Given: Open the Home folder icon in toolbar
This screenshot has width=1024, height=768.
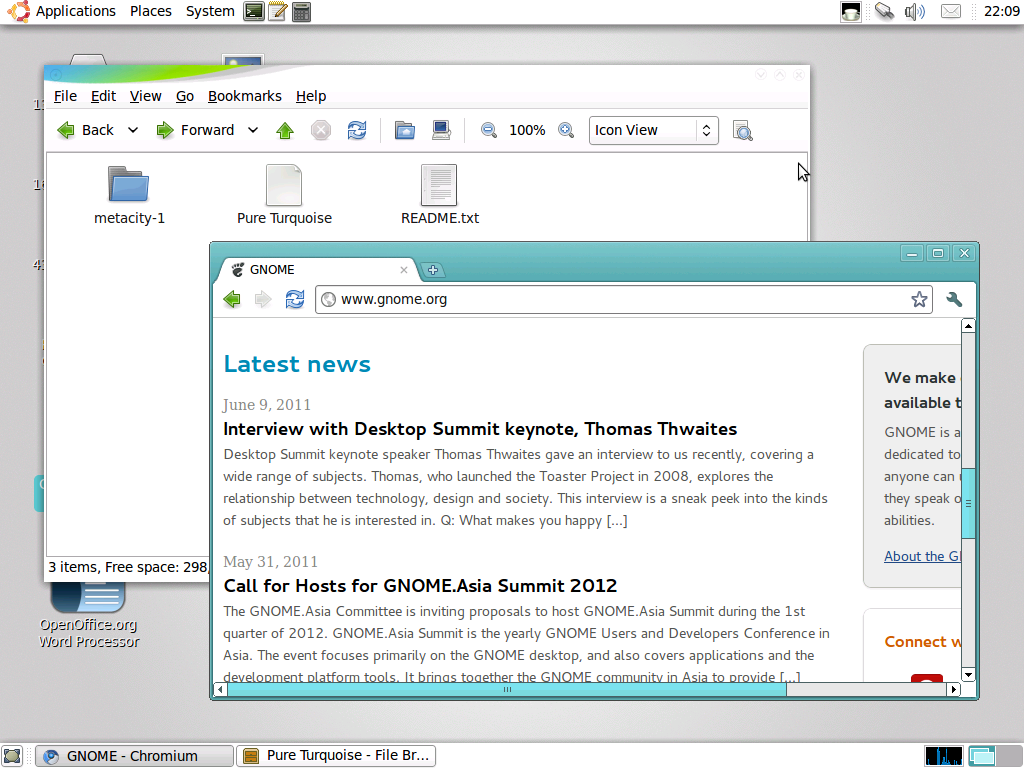Looking at the screenshot, I should (x=405, y=130).
